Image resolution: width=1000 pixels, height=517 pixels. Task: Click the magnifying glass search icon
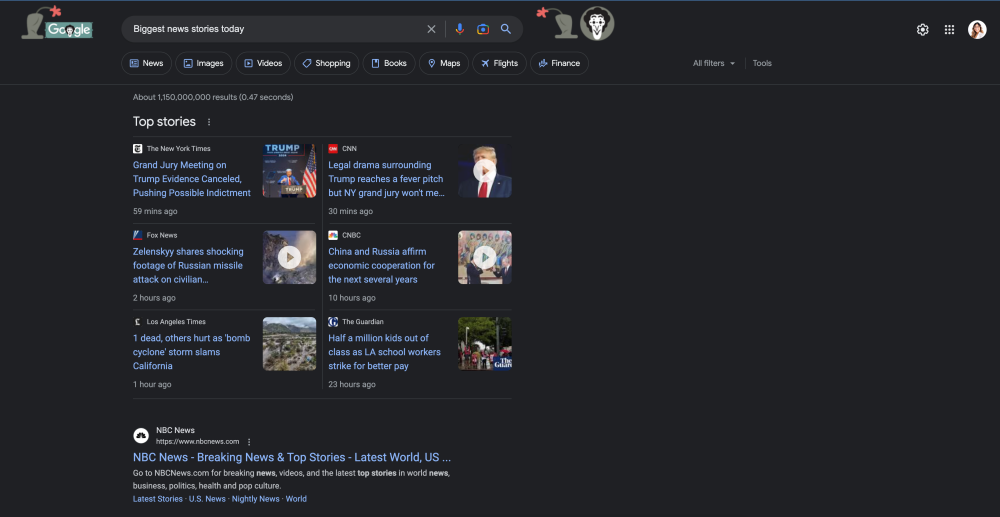[506, 29]
